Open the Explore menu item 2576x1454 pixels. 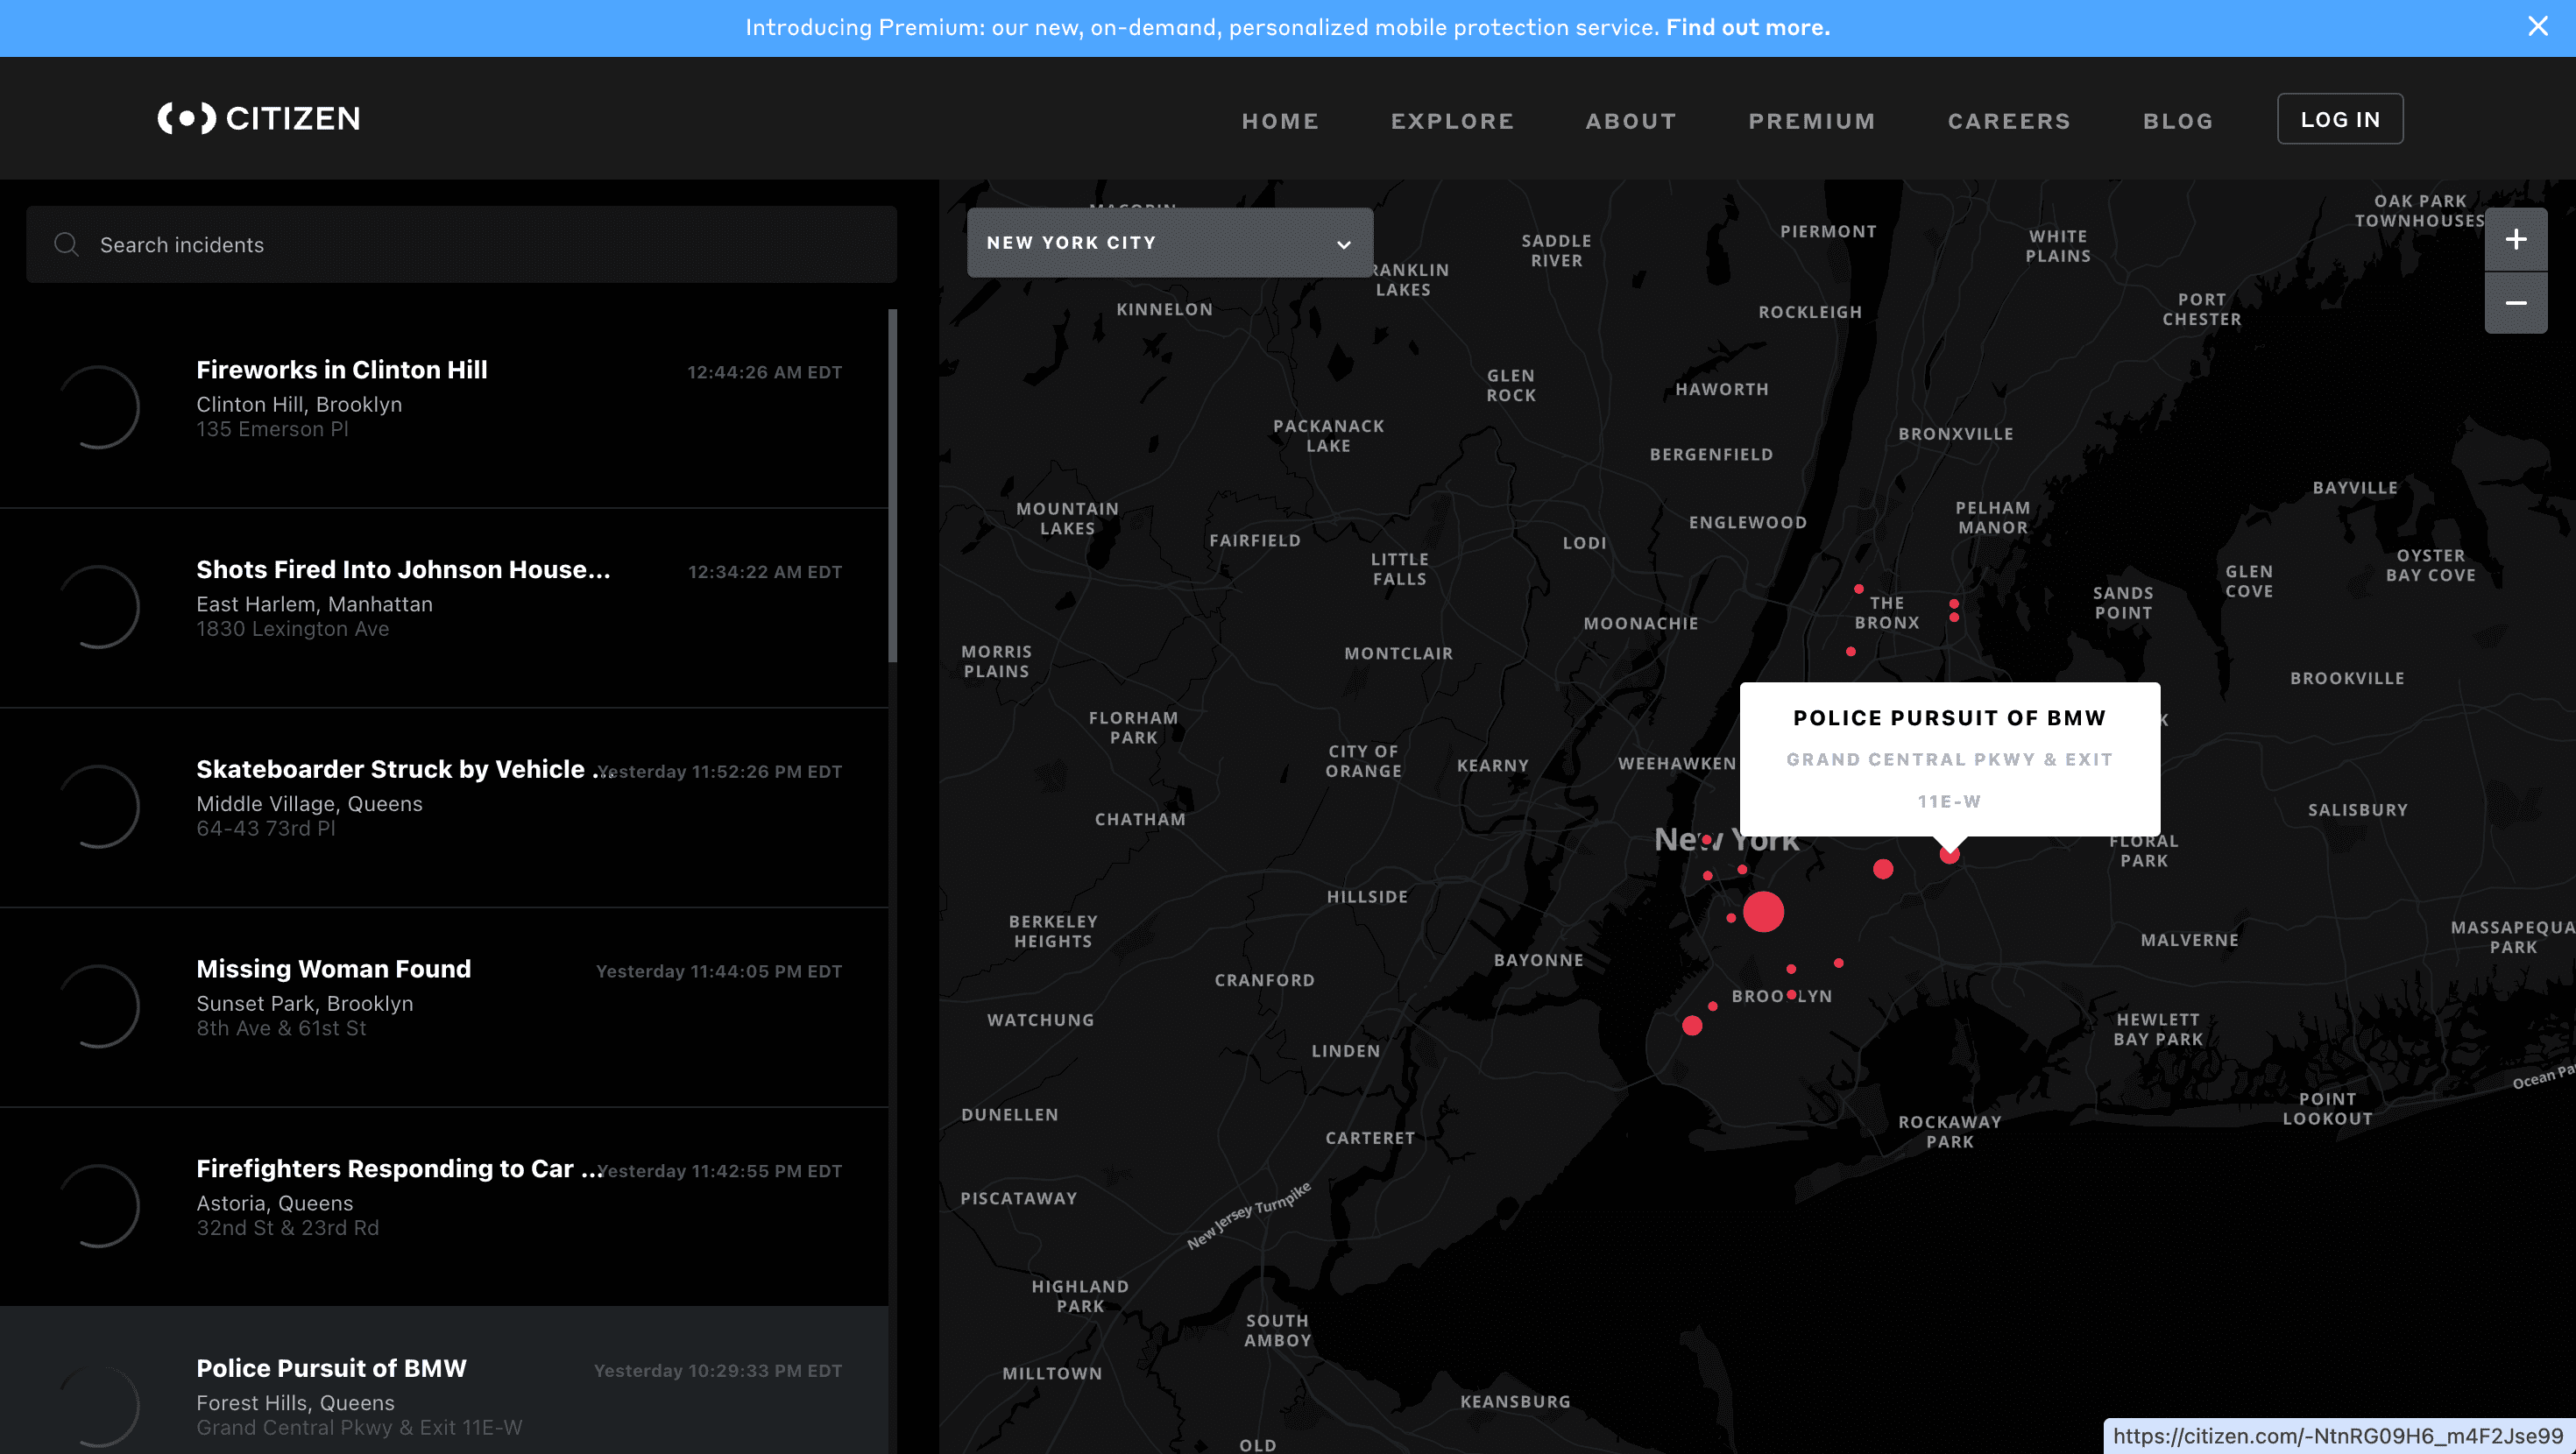click(1452, 121)
